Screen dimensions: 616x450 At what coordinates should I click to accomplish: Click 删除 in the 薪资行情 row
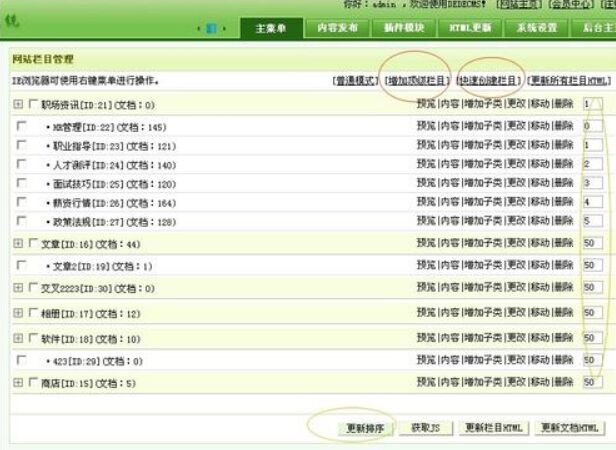pyautogui.click(x=563, y=202)
